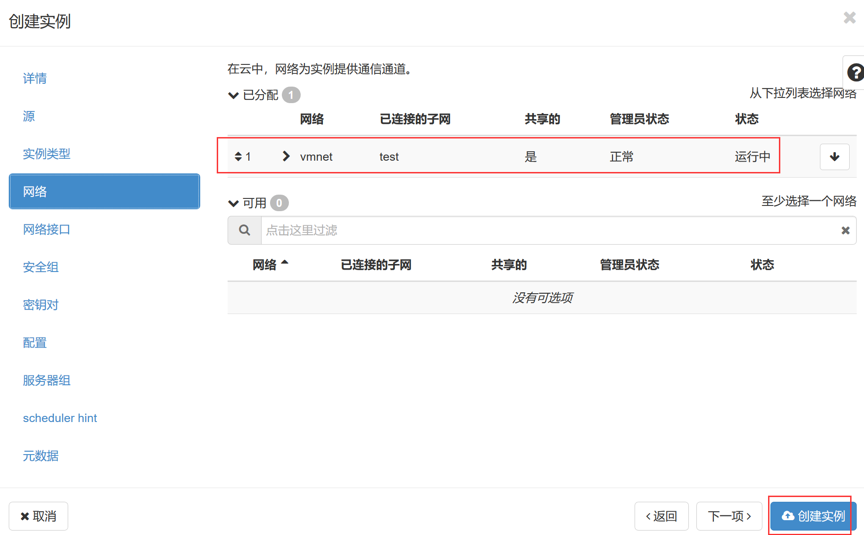Open the 详情 step
The image size is (864, 535).
click(x=34, y=78)
